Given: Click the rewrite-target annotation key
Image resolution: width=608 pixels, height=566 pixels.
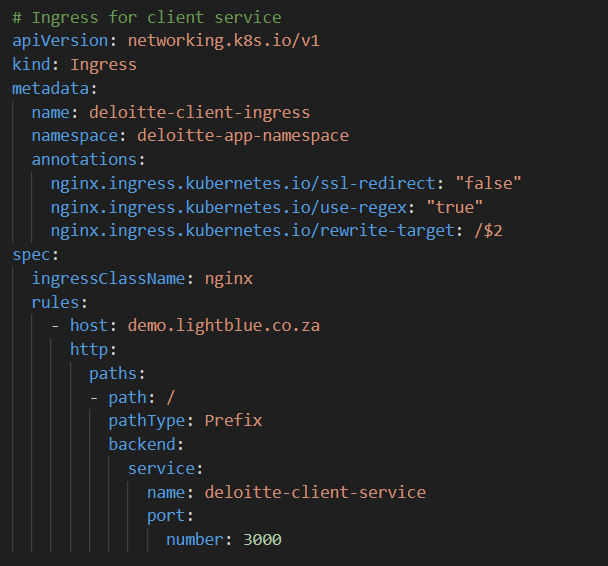Looking at the screenshot, I should pyautogui.click(x=253, y=231).
